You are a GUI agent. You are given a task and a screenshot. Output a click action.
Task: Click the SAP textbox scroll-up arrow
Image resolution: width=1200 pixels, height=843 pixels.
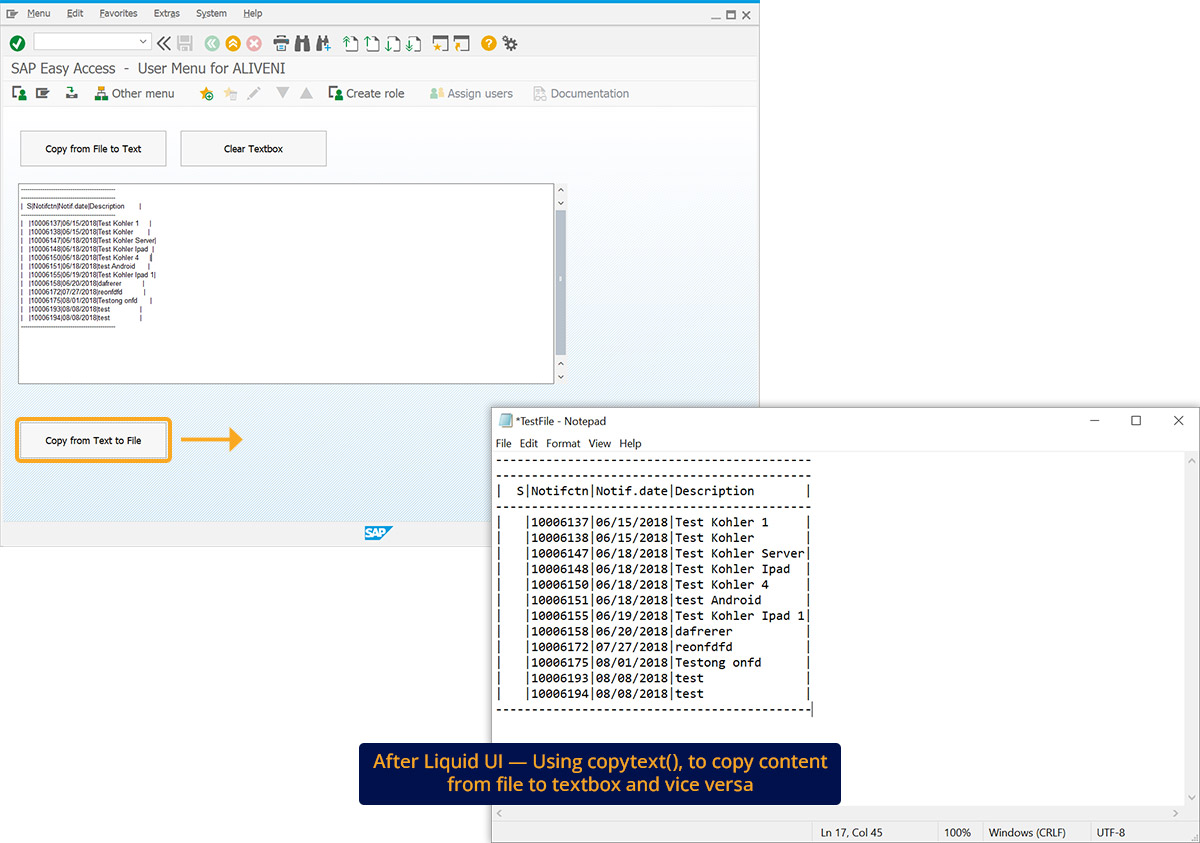(561, 190)
